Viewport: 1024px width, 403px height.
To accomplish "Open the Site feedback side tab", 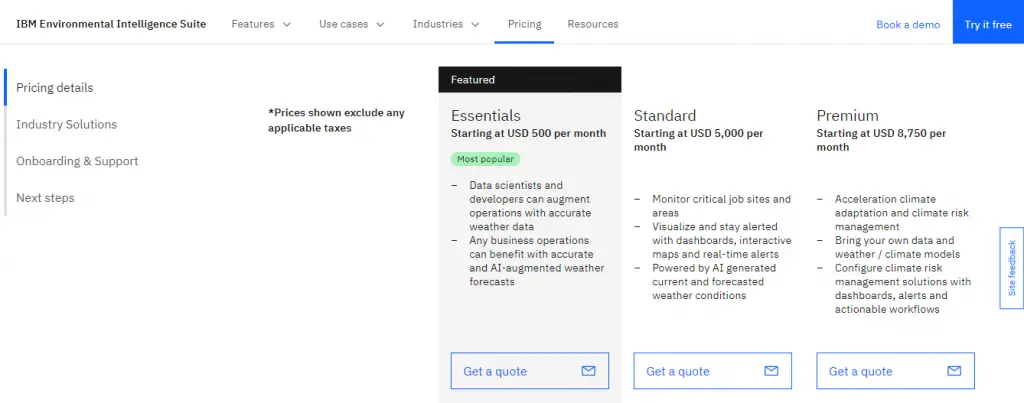I will [x=1012, y=268].
